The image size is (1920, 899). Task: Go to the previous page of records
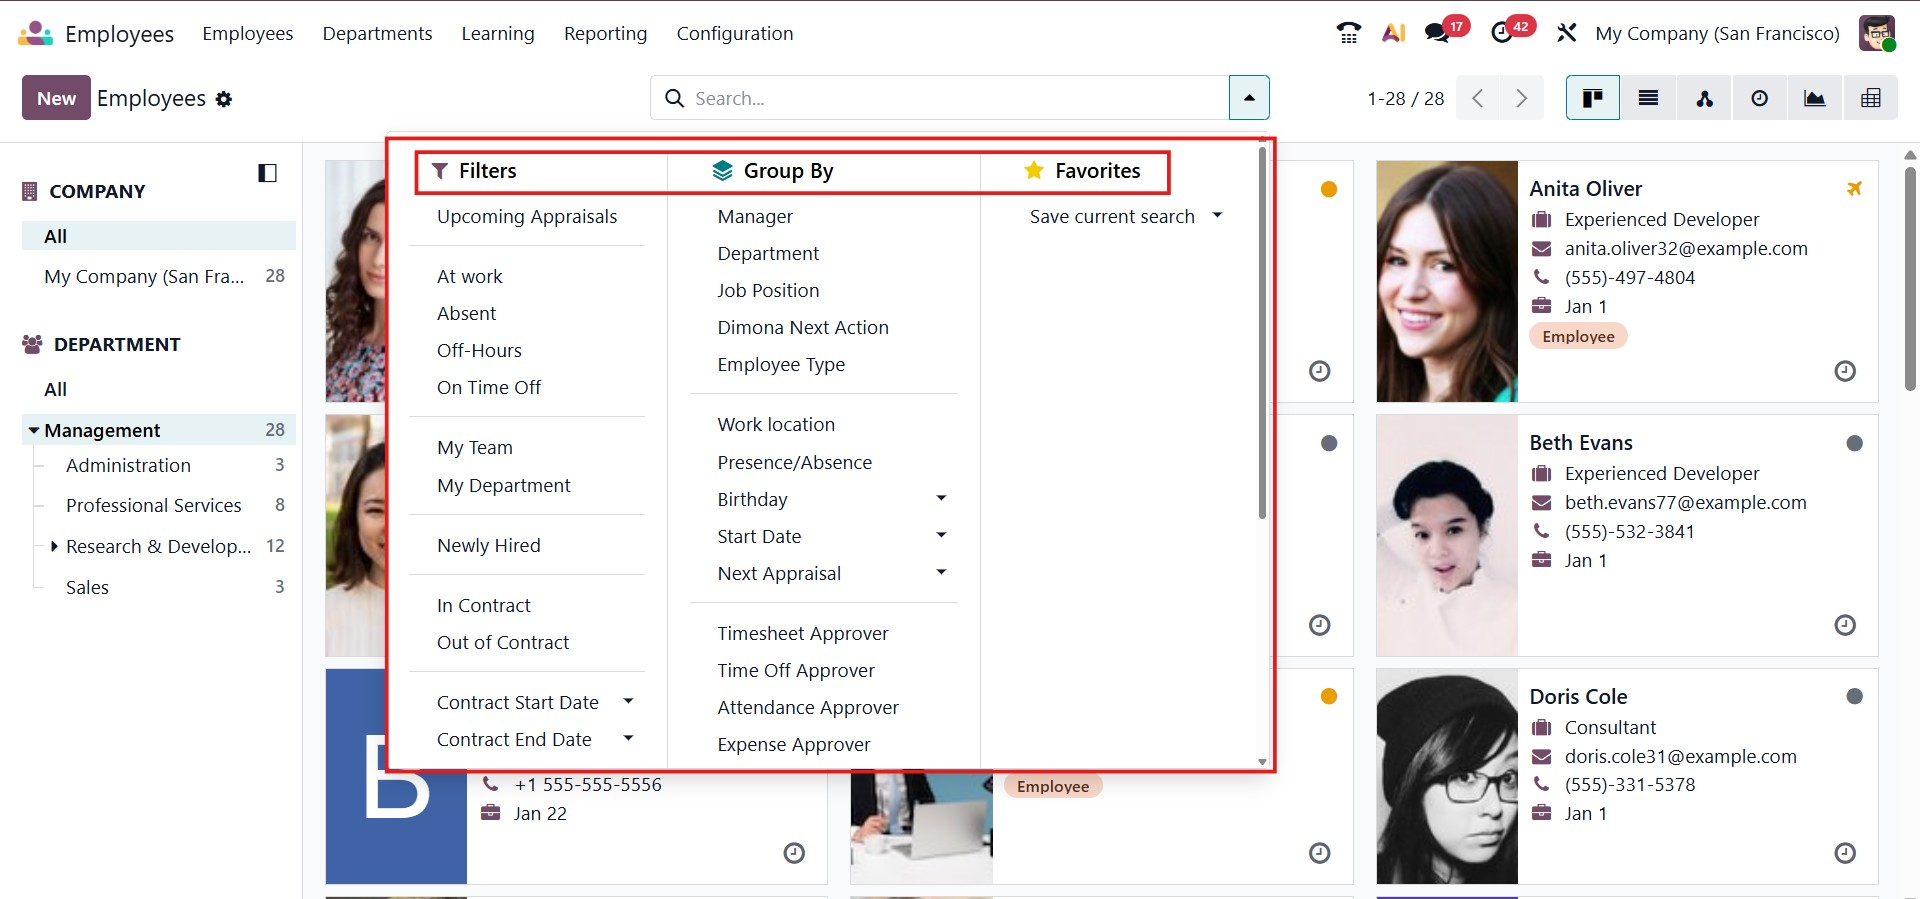click(1478, 98)
